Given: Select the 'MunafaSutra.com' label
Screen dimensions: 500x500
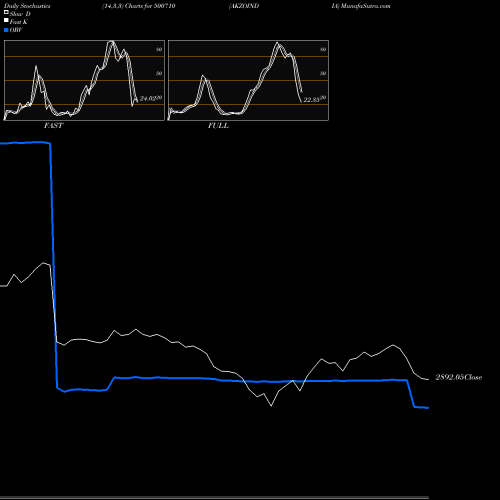Looking at the screenshot, I should click(366, 6).
